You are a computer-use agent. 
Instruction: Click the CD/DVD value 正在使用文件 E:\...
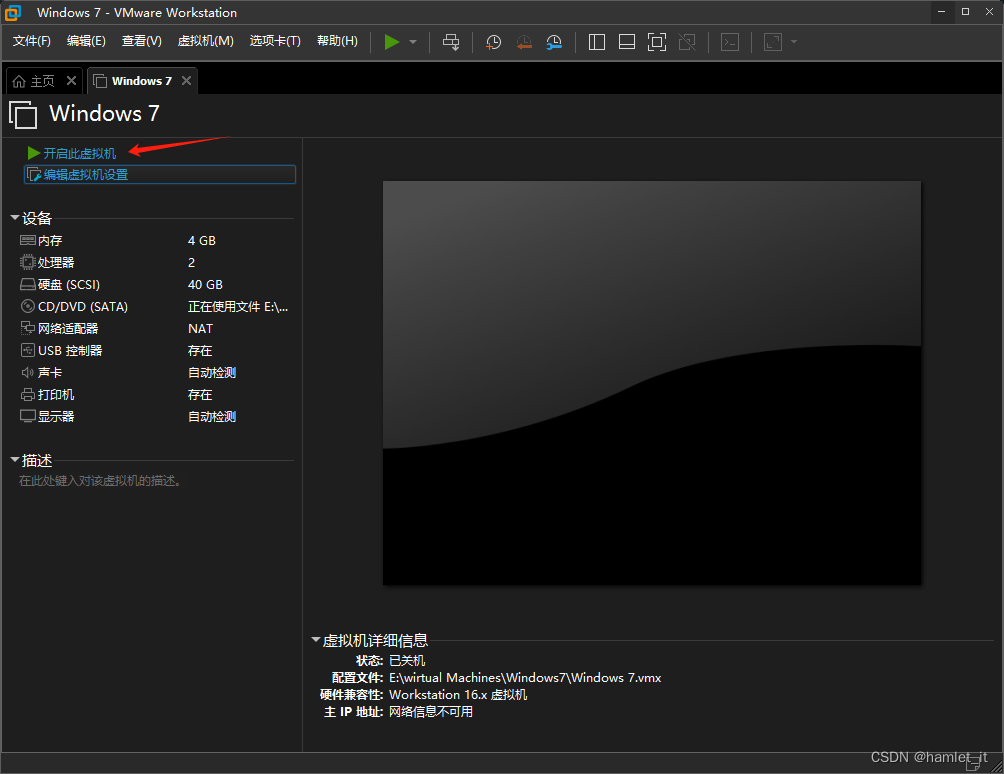[x=238, y=307]
